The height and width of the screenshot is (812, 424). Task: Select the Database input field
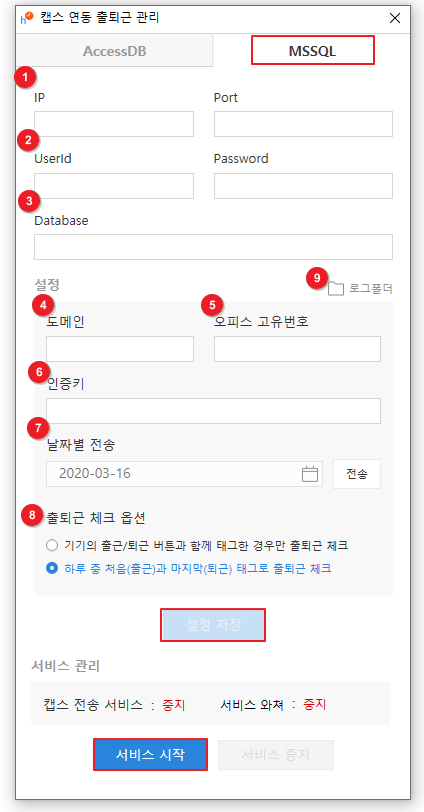(213, 246)
